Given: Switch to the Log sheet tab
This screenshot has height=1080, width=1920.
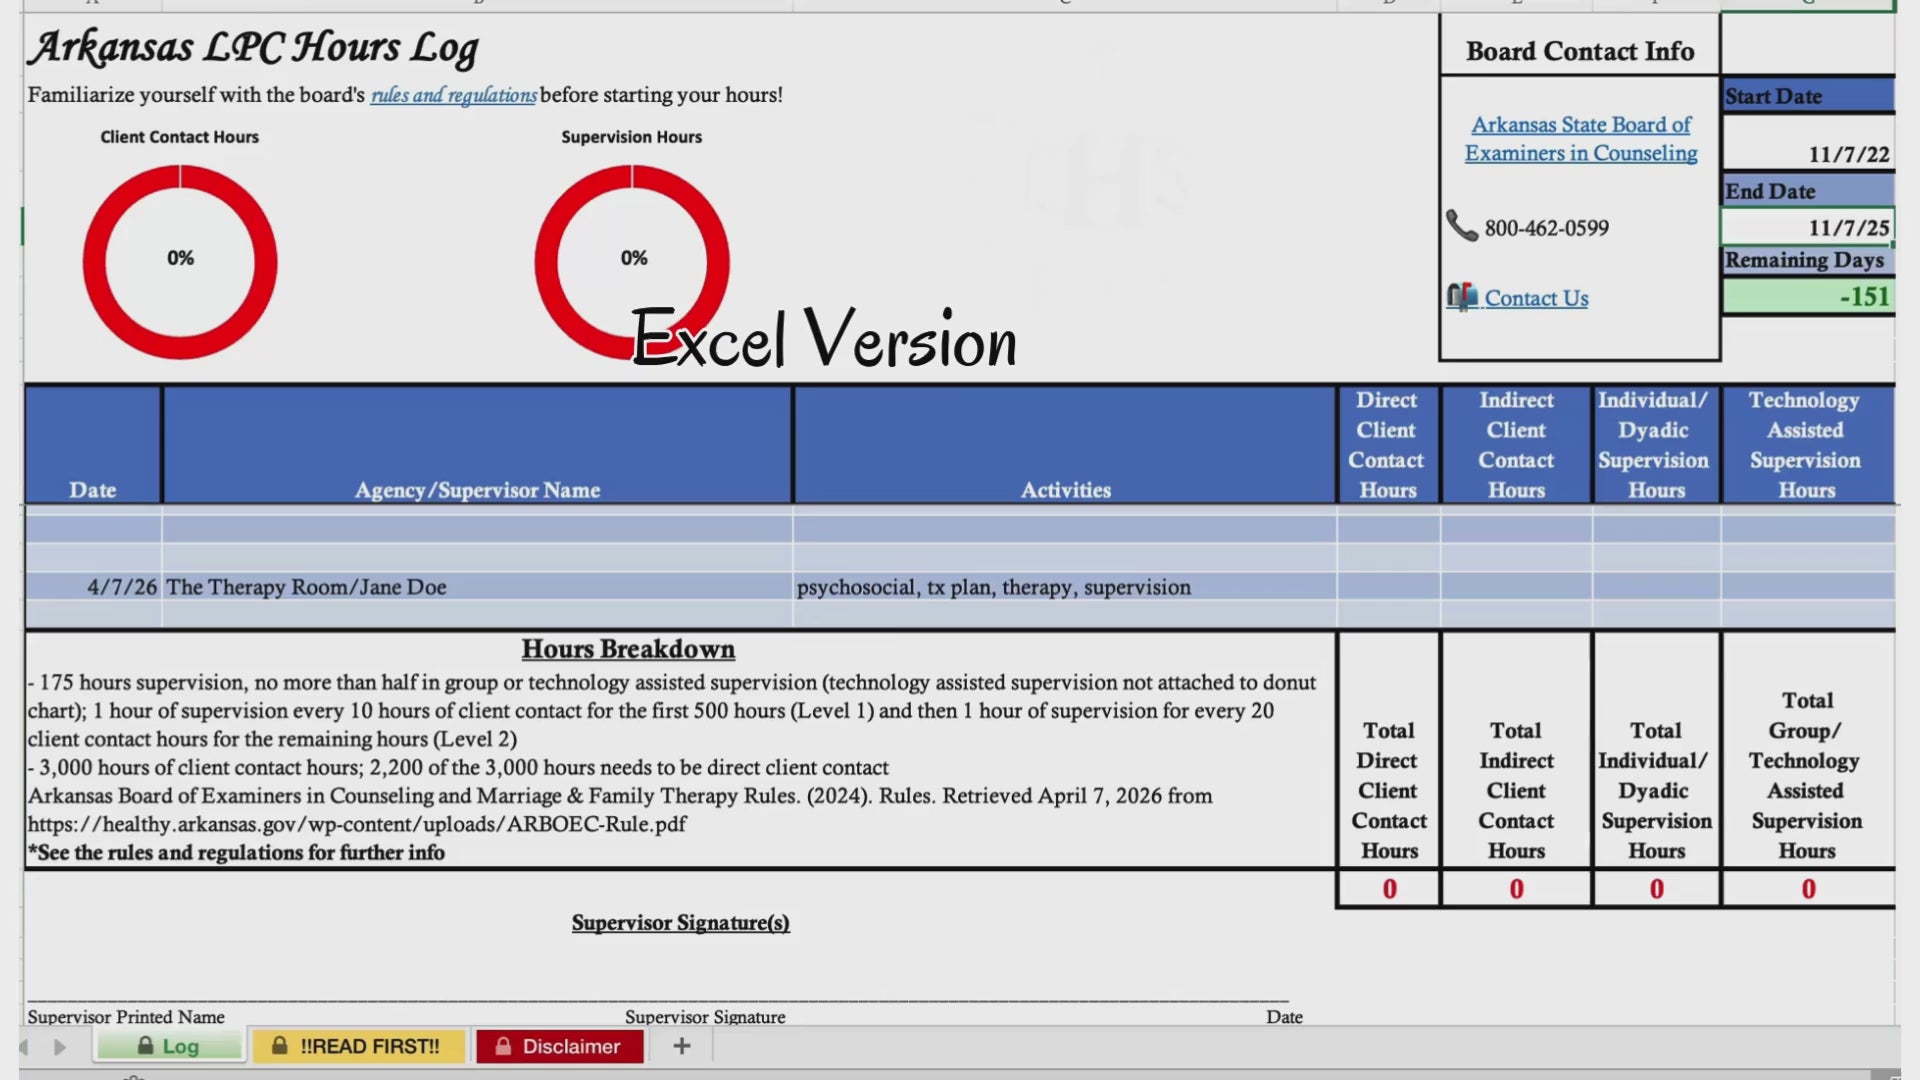Looking at the screenshot, I should (x=170, y=1046).
